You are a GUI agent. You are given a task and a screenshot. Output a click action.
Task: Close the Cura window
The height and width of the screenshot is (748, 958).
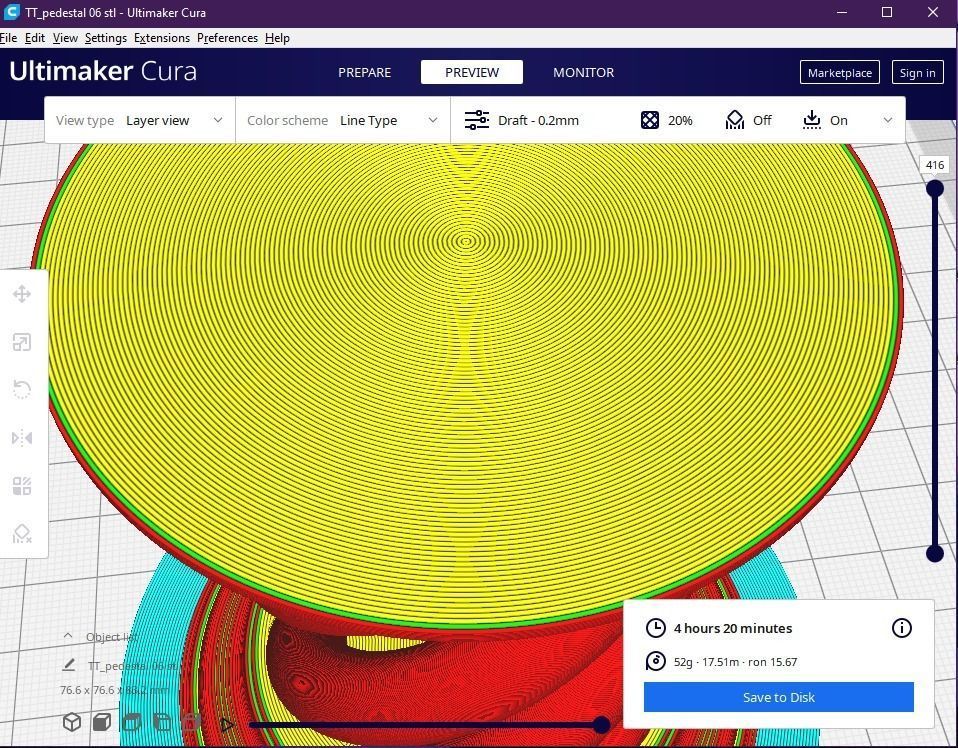pos(933,12)
